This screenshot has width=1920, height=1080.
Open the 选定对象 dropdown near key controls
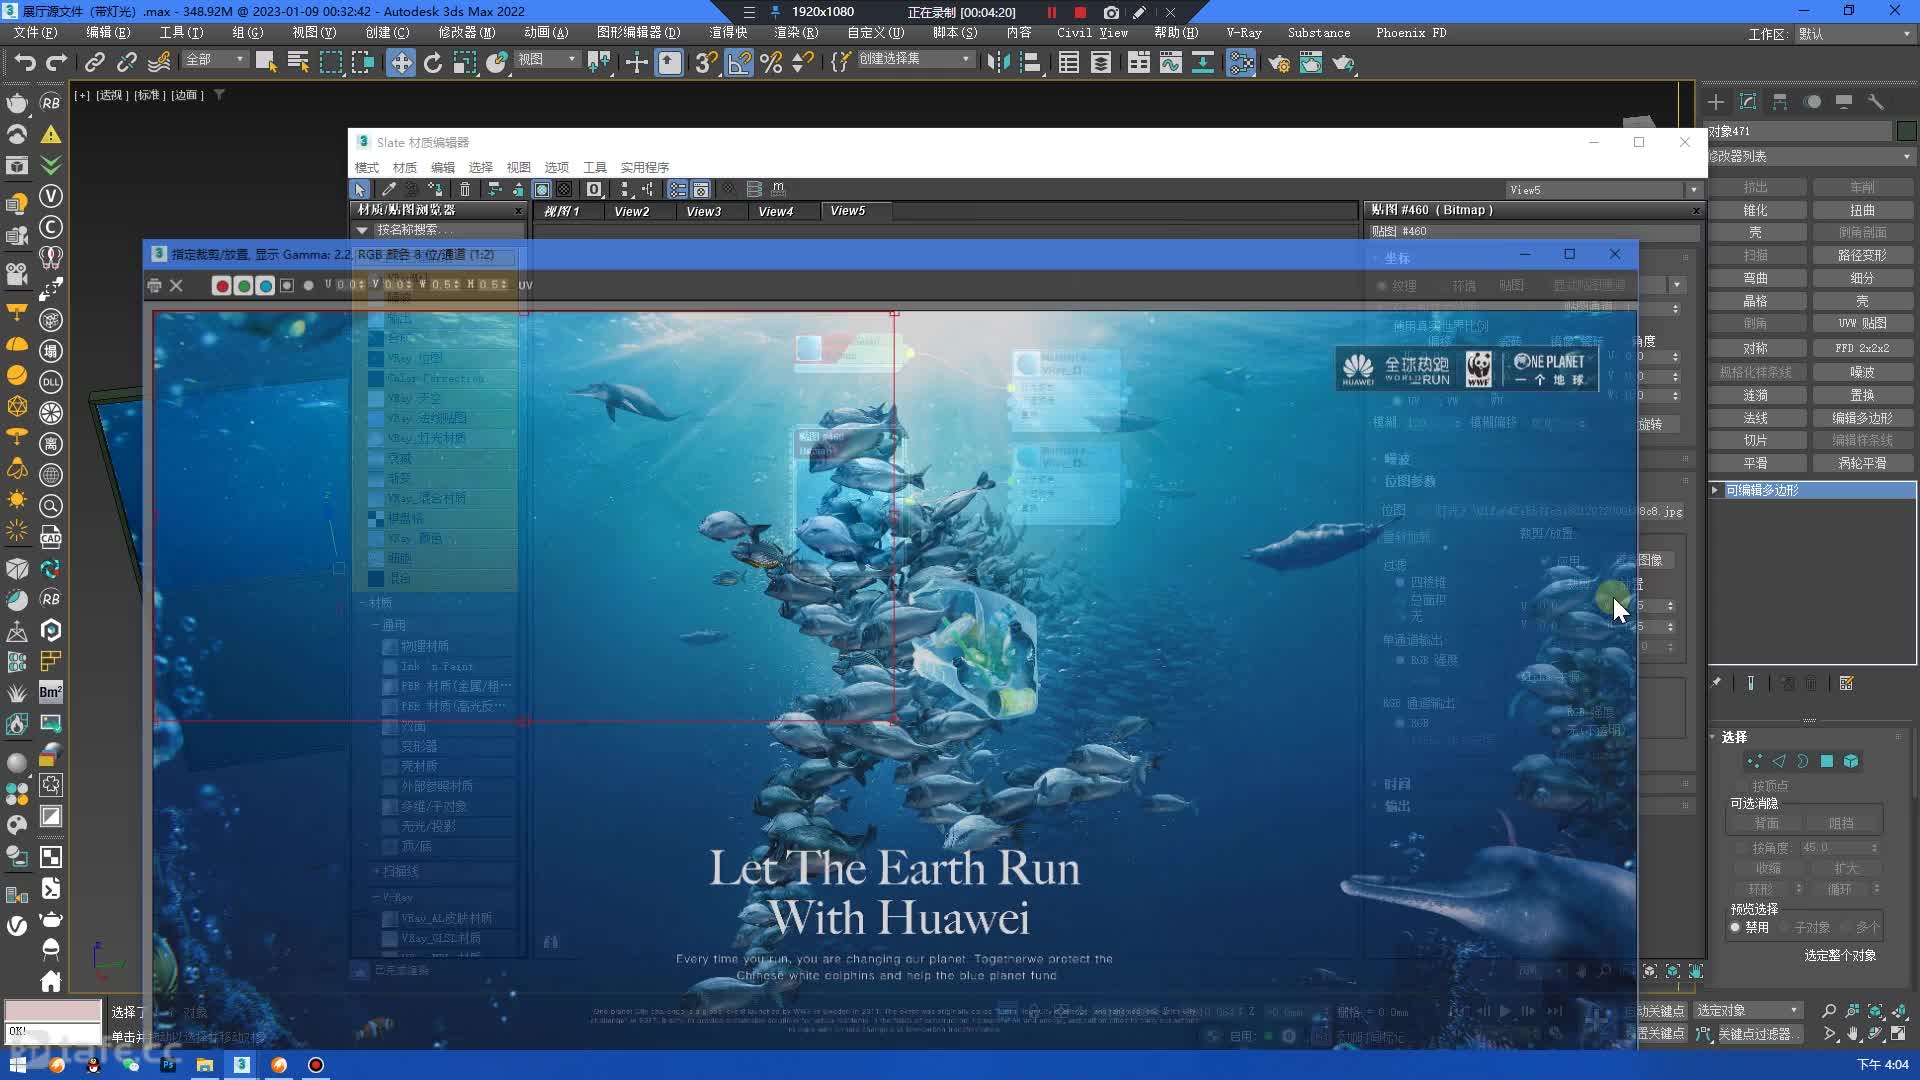coord(1748,1010)
